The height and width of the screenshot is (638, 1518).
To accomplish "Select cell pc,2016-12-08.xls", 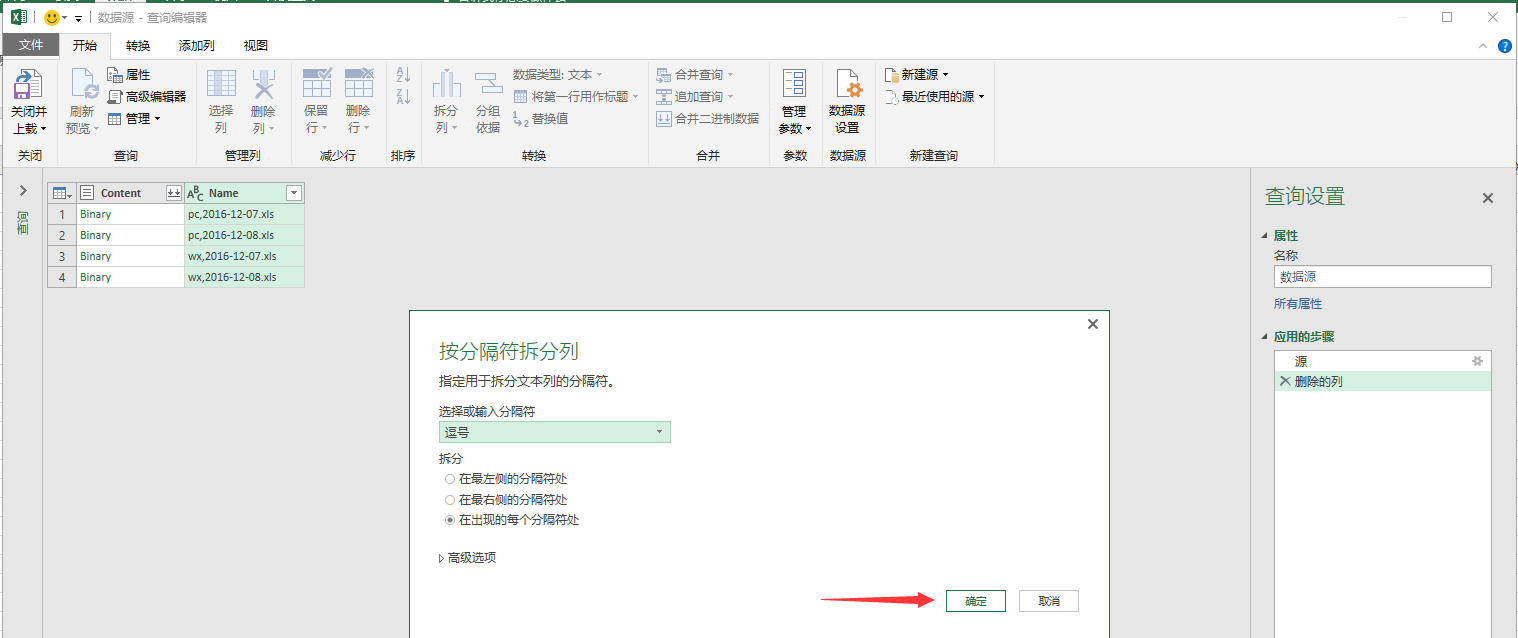I will click(244, 235).
